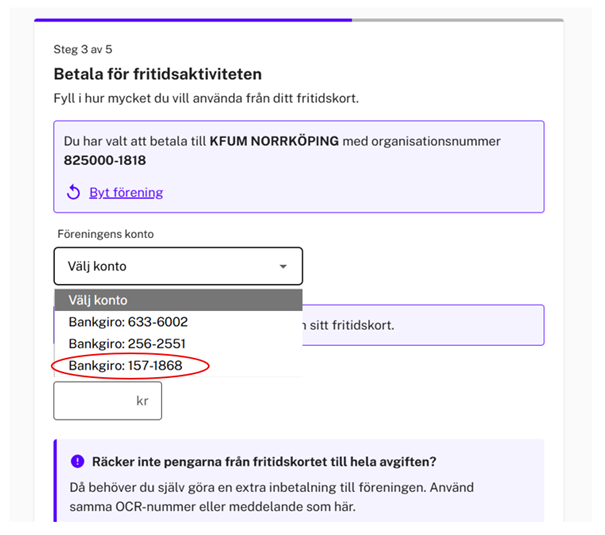Choose Bankgiro: 633-6002 from the list

pyautogui.click(x=128, y=322)
